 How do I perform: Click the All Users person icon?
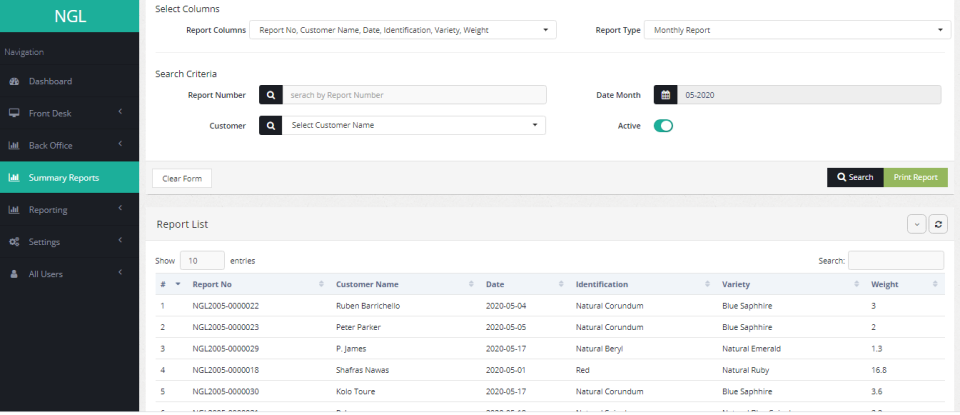[x=14, y=274]
